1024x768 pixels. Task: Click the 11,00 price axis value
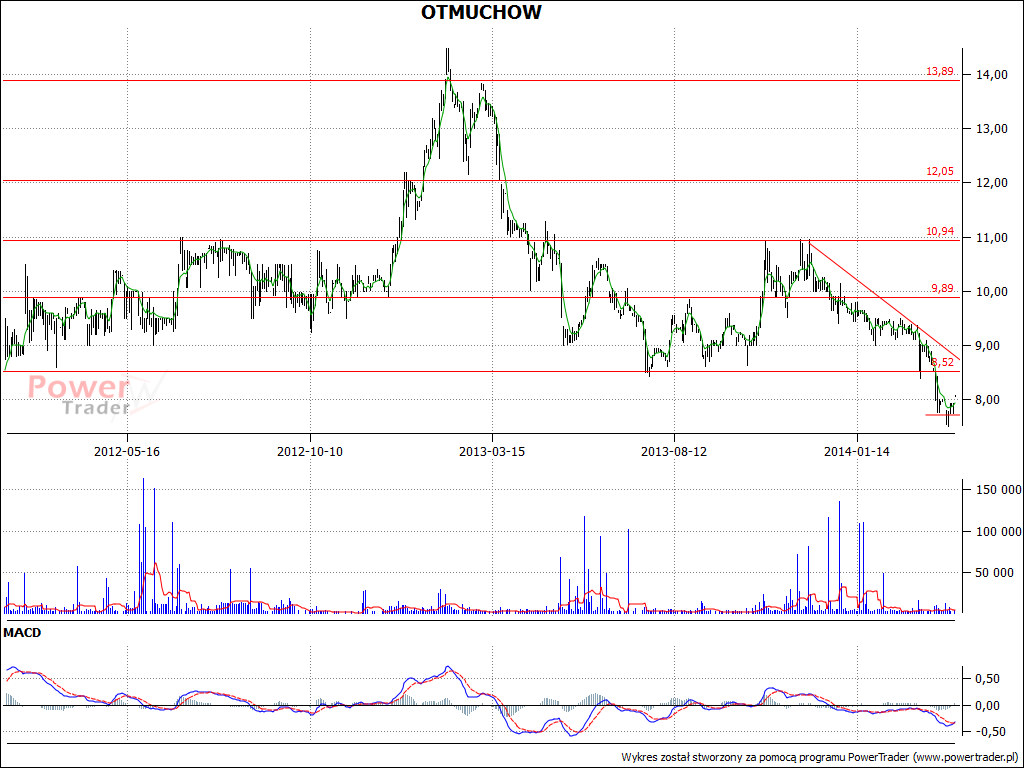[x=991, y=238]
